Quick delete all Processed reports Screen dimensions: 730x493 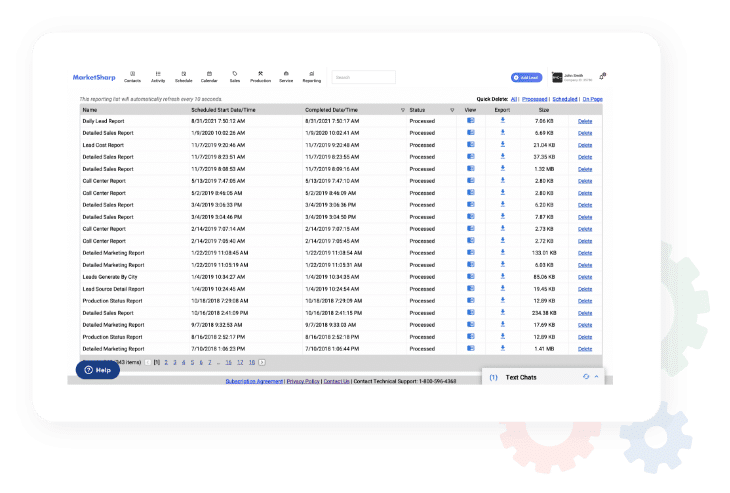pyautogui.click(x=534, y=99)
